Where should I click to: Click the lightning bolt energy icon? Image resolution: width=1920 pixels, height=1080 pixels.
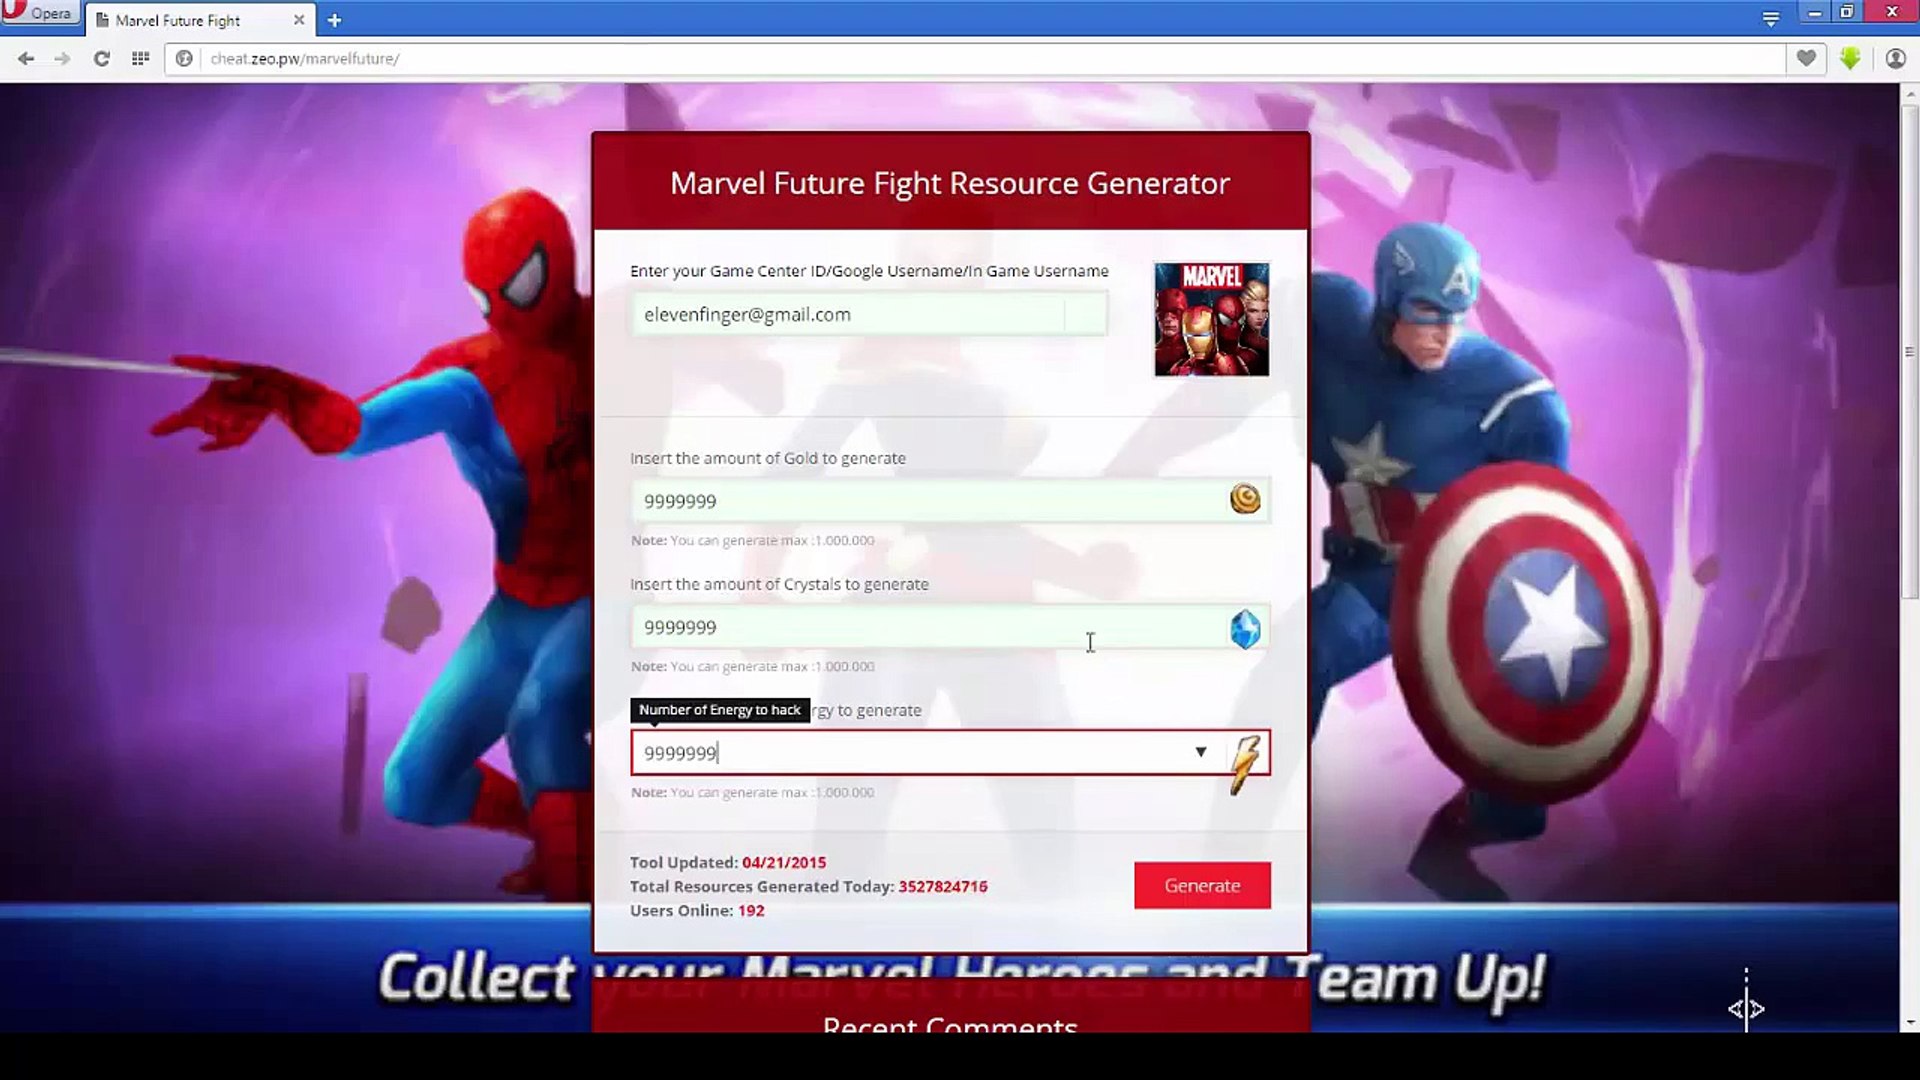coord(1246,764)
